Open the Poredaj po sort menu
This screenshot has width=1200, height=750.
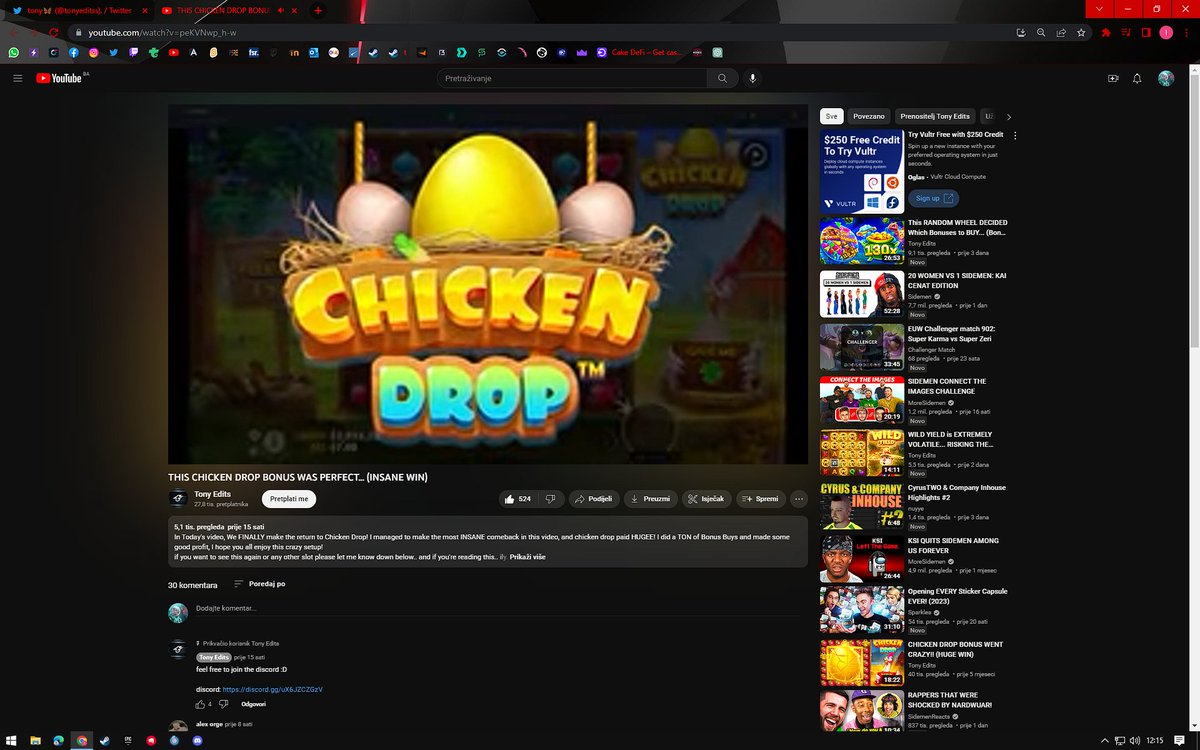tap(259, 584)
